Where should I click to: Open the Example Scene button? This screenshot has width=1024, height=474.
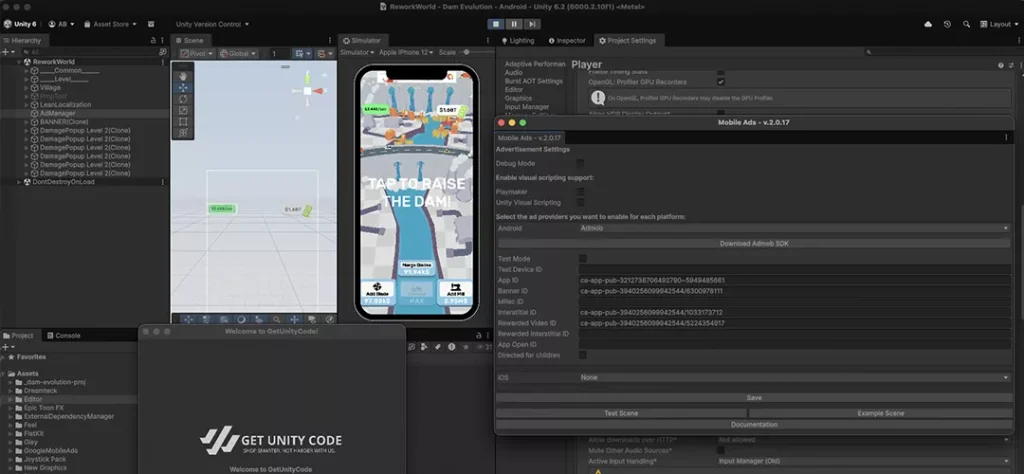tap(880, 413)
